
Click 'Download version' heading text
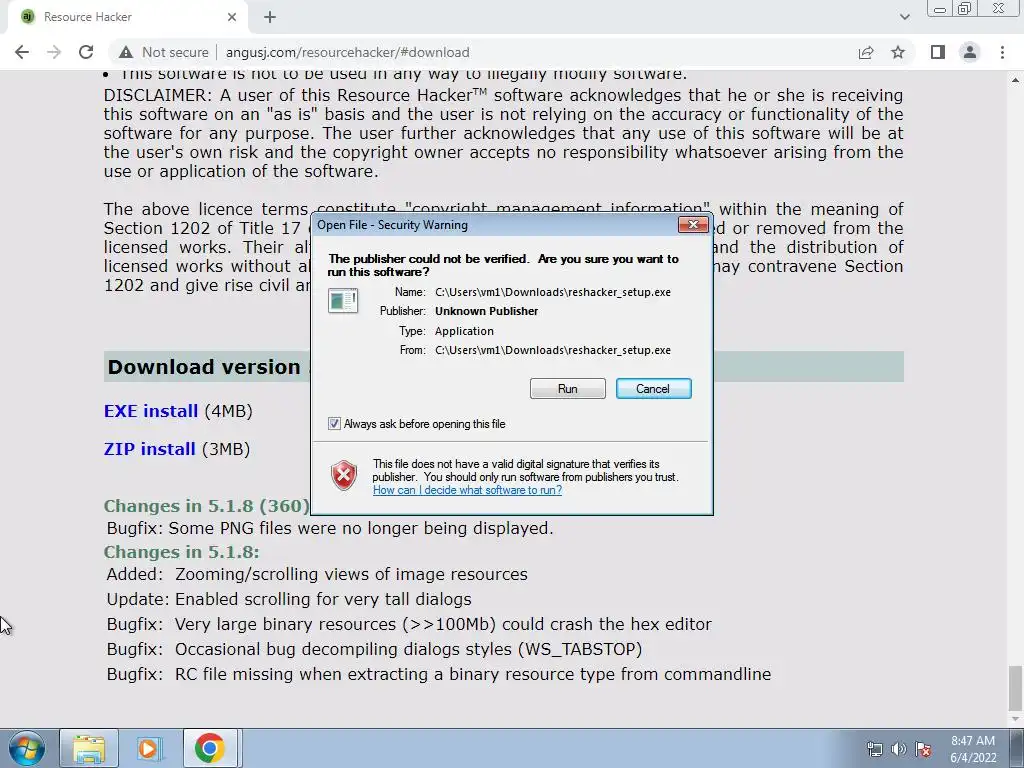pos(204,367)
